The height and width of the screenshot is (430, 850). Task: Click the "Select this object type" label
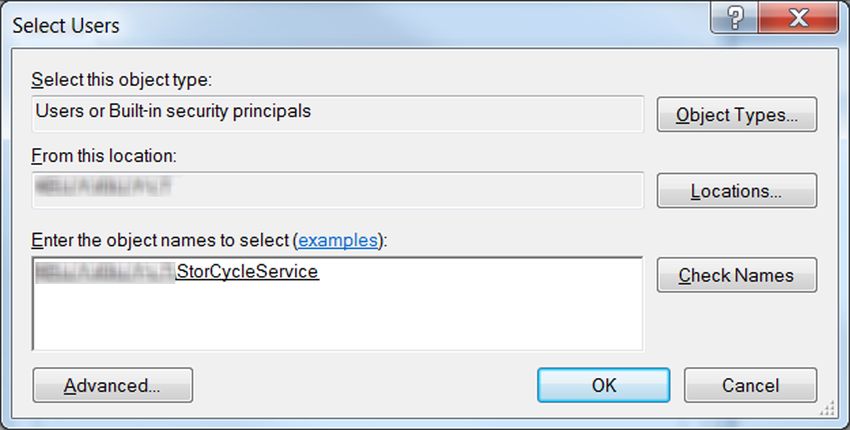pos(121,80)
